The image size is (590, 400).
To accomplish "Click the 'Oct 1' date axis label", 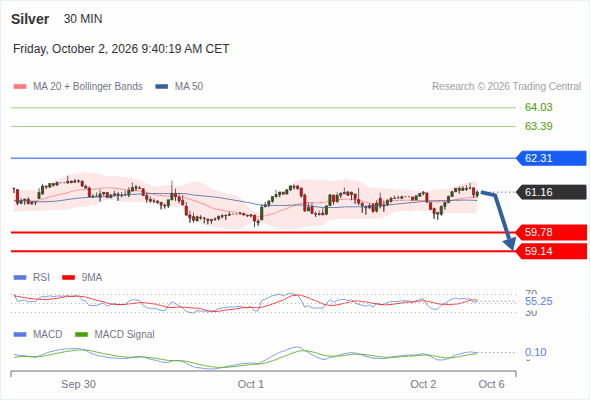I will click(x=251, y=384).
